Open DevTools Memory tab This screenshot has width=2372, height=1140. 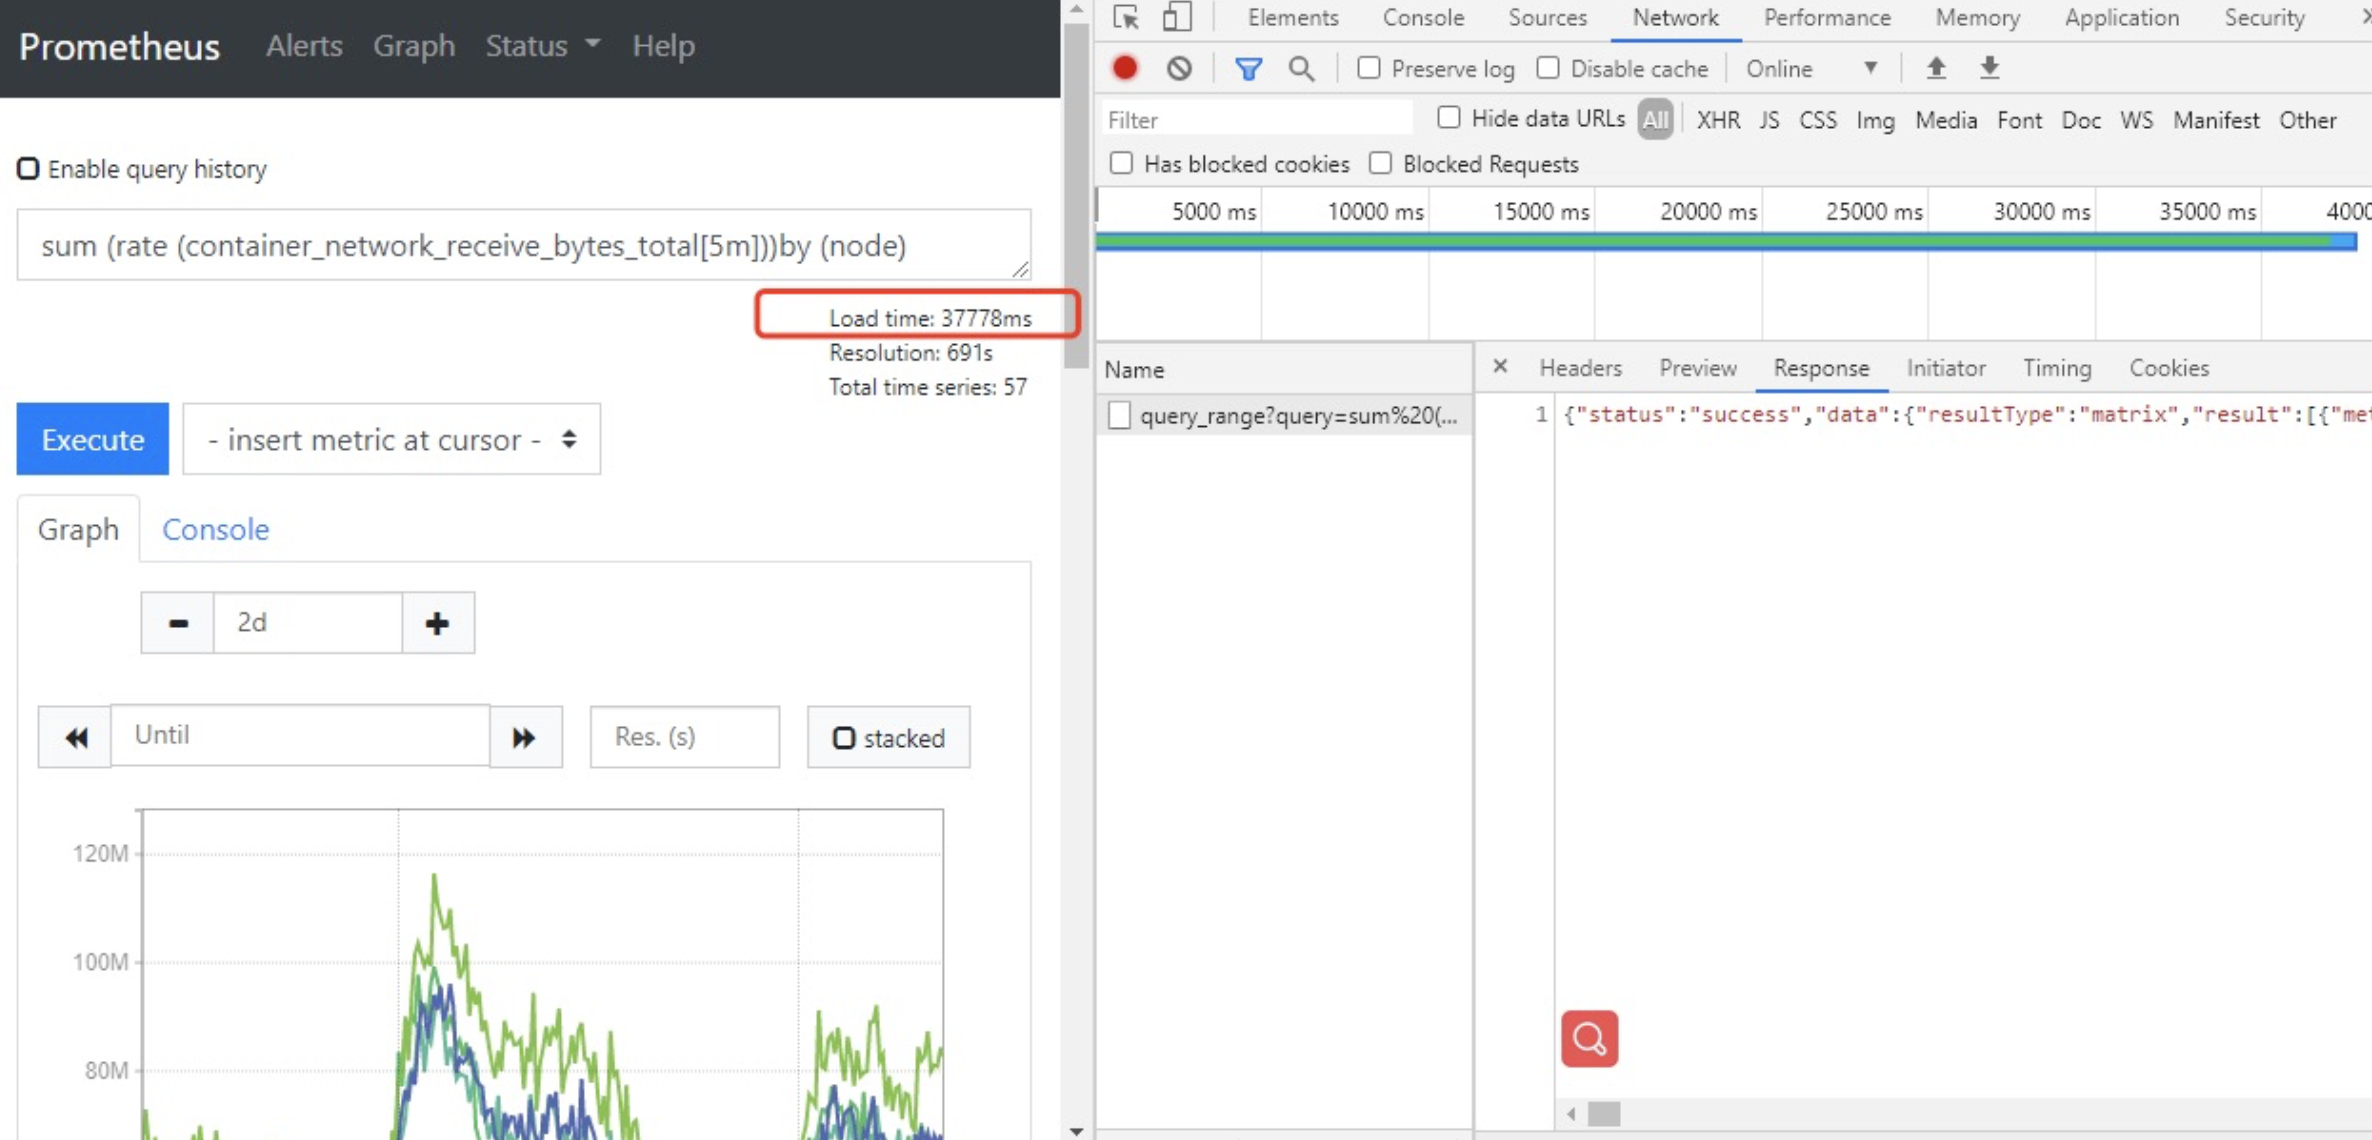coord(1977,18)
